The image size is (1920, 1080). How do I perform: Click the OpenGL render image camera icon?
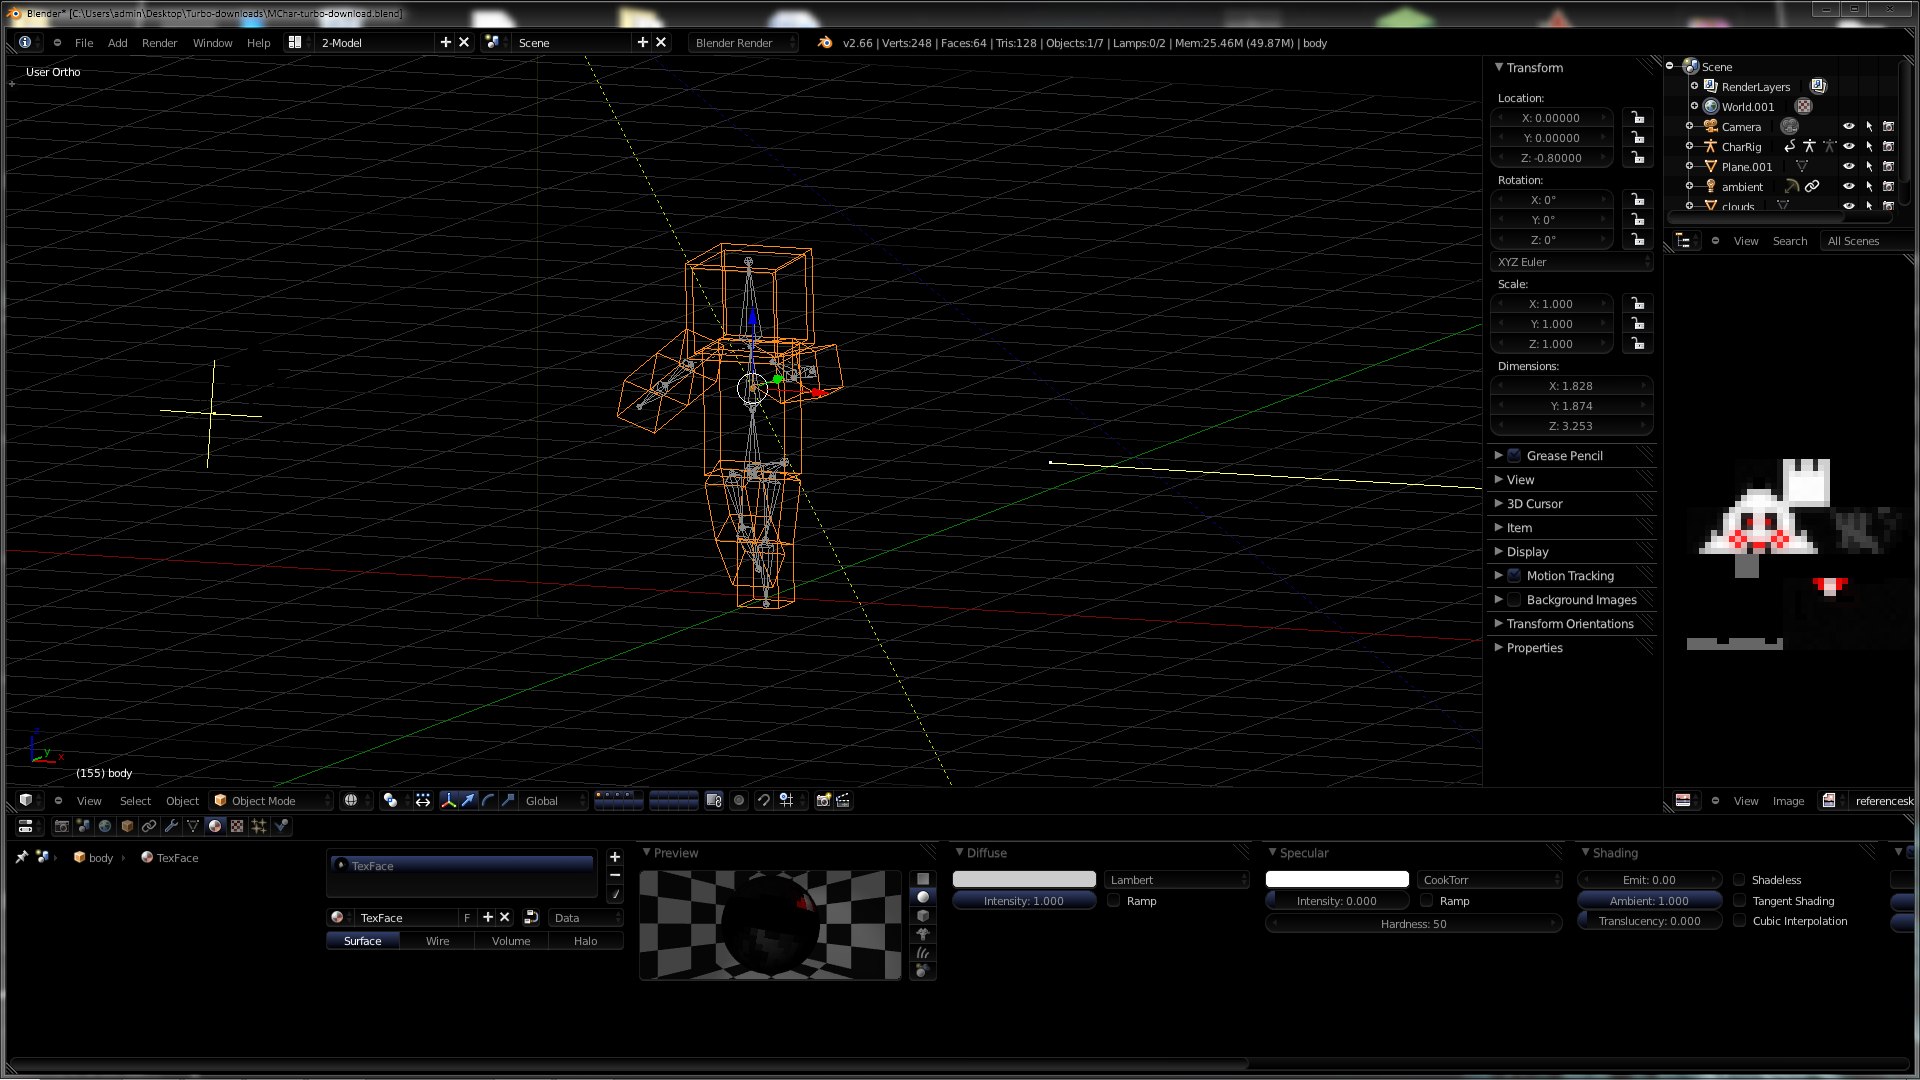[824, 800]
